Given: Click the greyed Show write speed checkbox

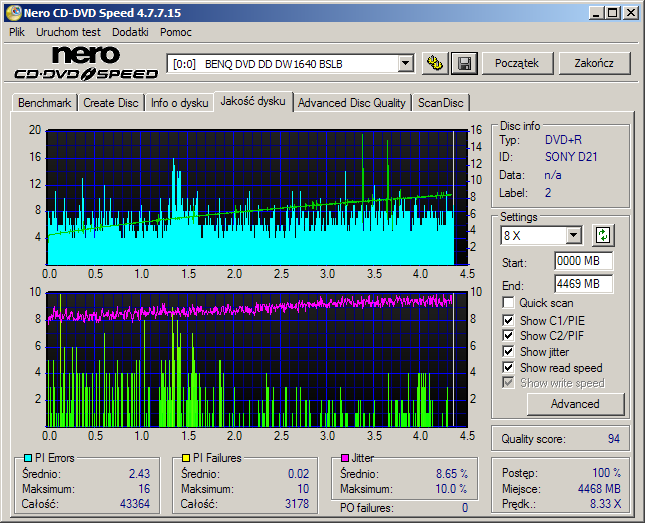Looking at the screenshot, I should 508,383.
